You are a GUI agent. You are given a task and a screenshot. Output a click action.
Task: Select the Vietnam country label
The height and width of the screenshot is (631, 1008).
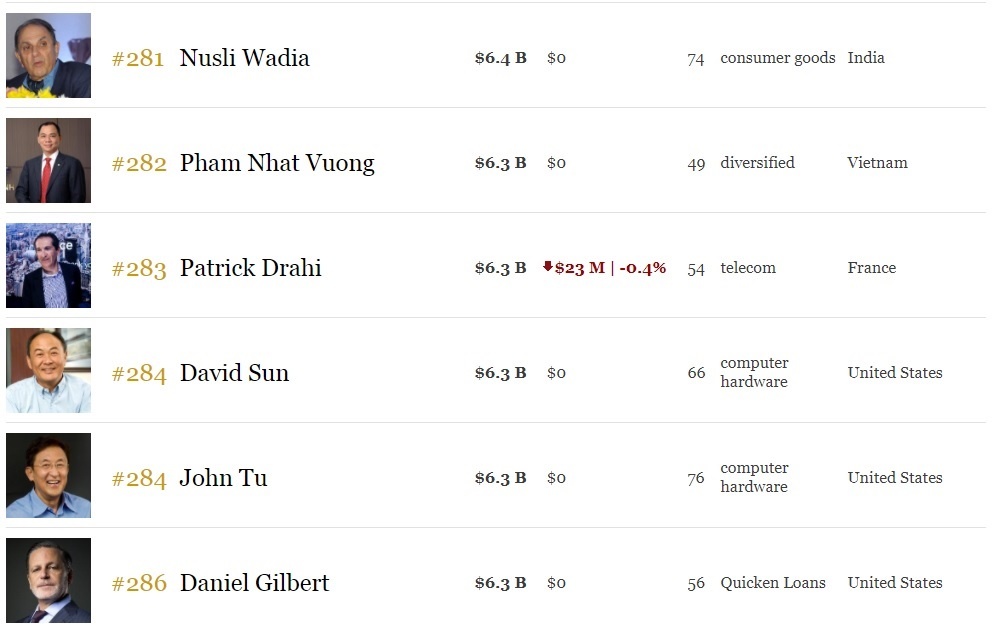point(877,163)
